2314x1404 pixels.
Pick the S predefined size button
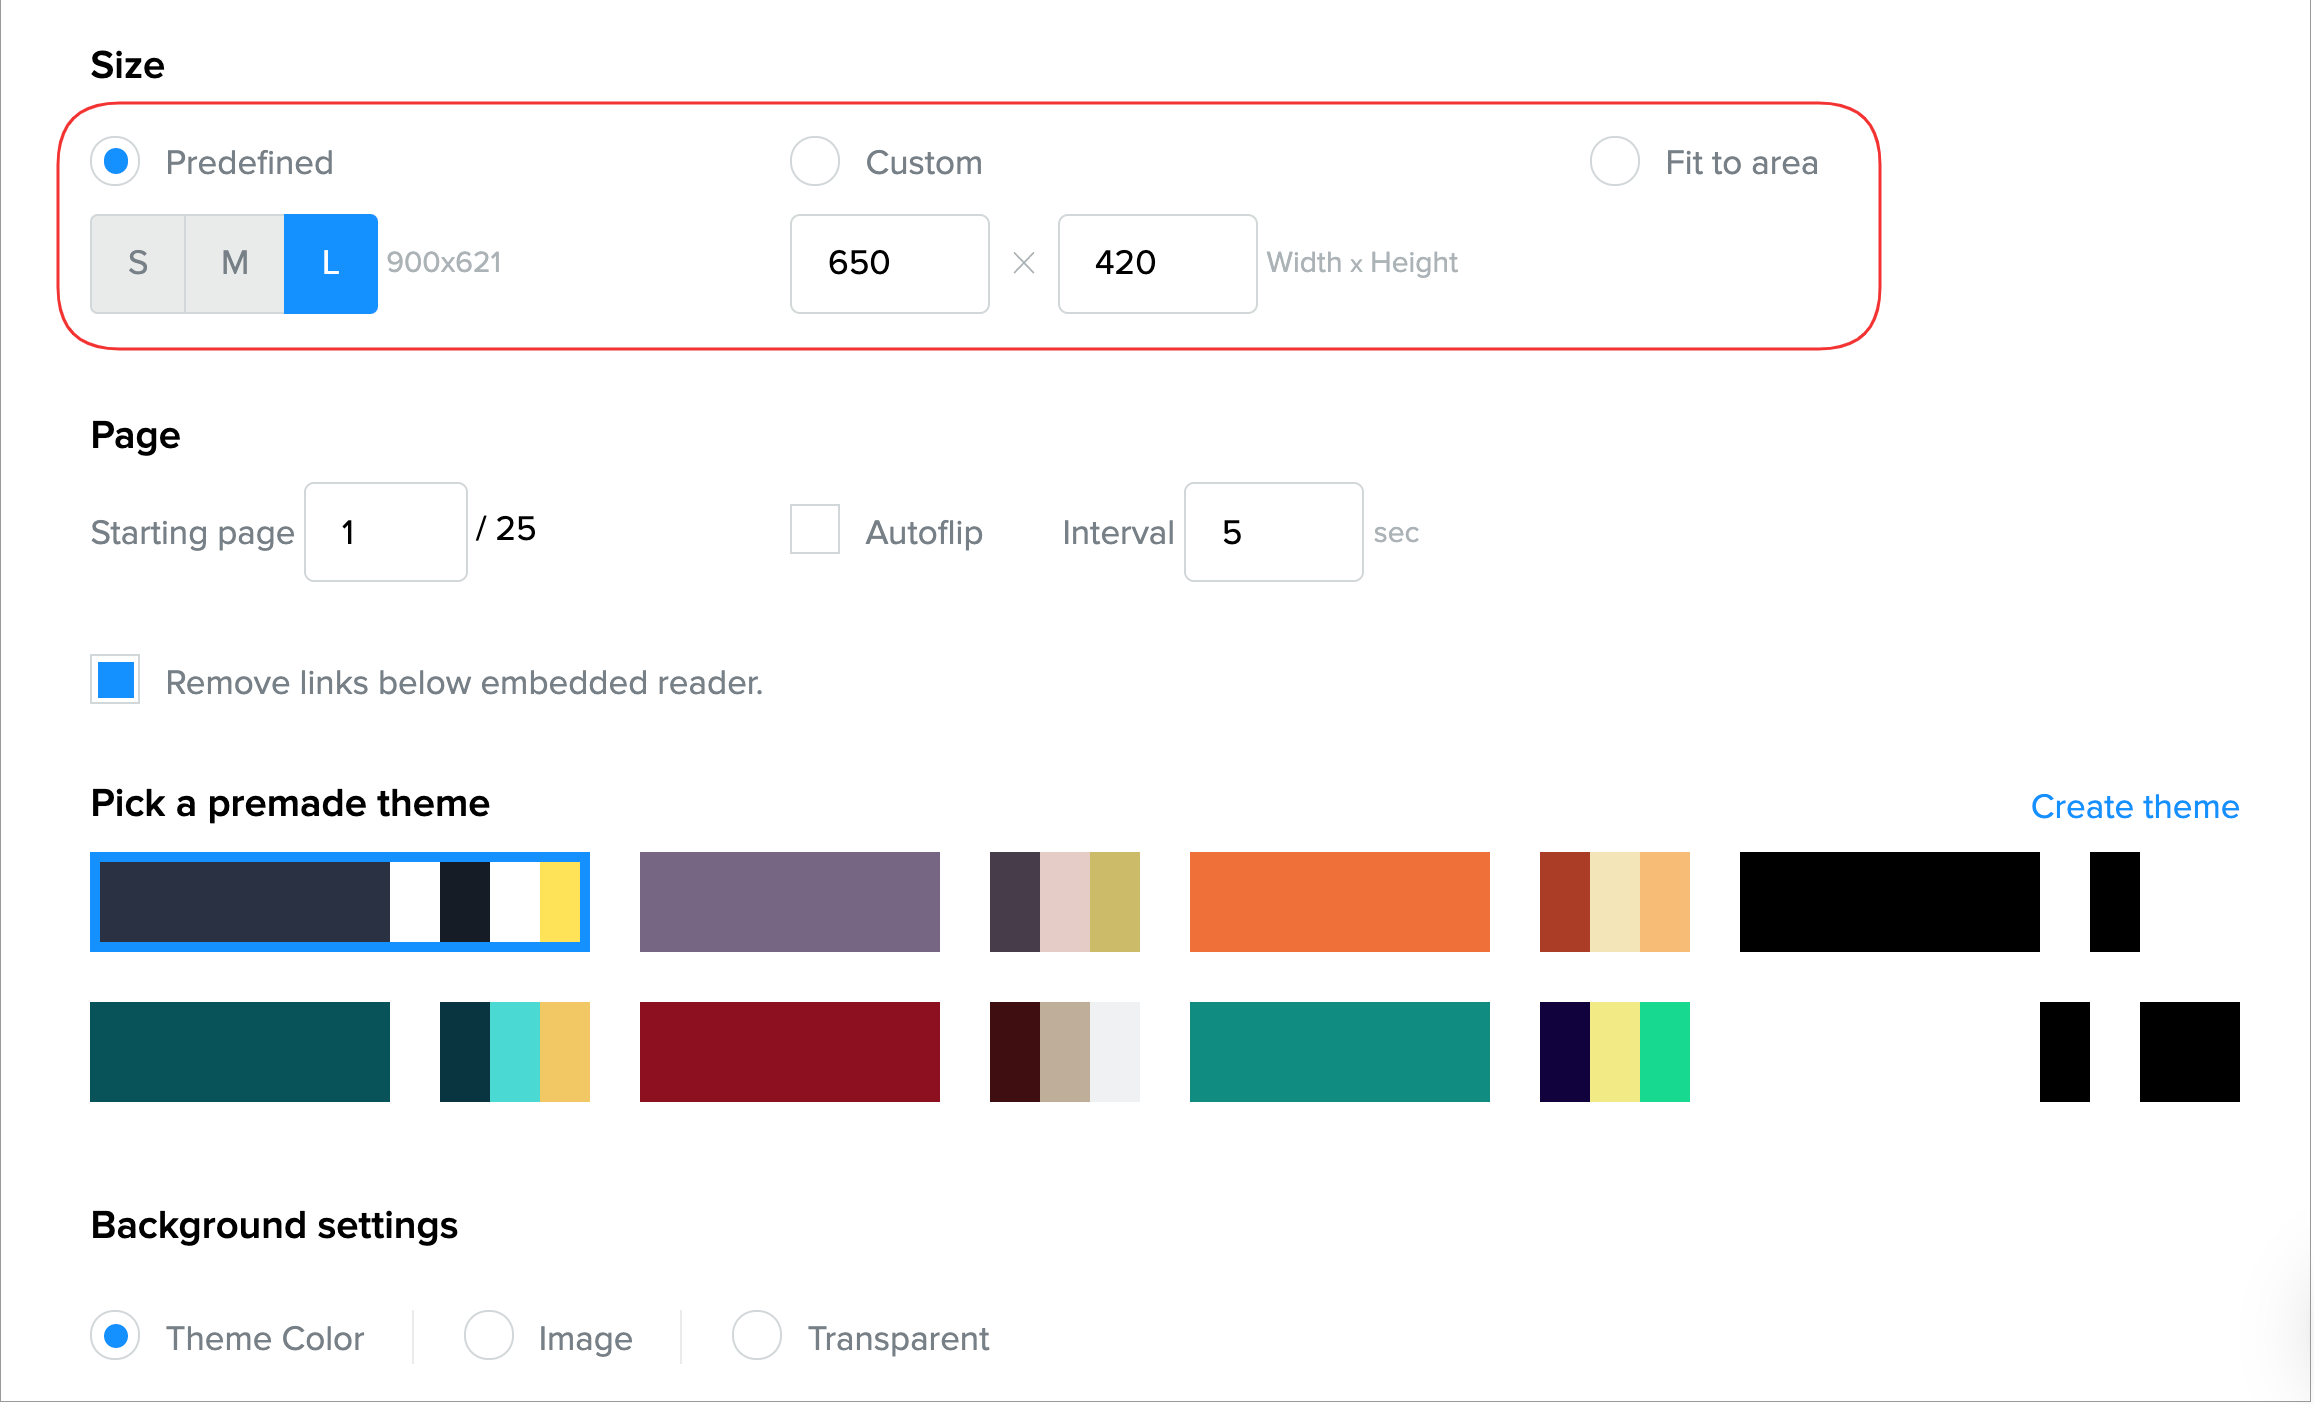pos(138,263)
